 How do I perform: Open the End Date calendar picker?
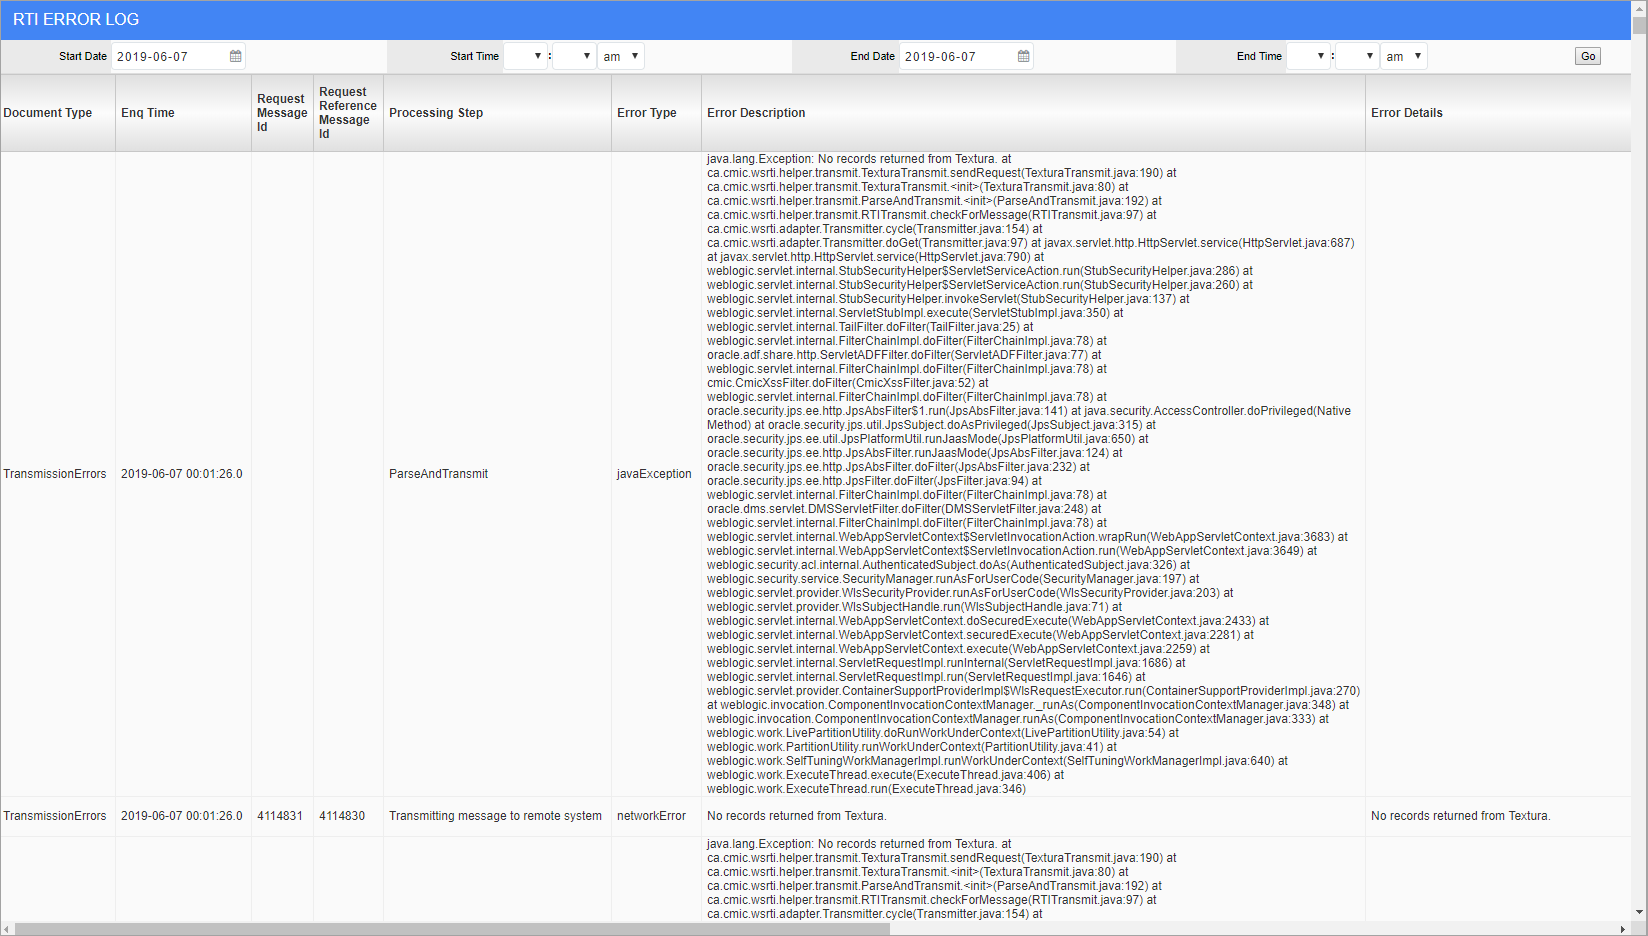(x=1024, y=56)
